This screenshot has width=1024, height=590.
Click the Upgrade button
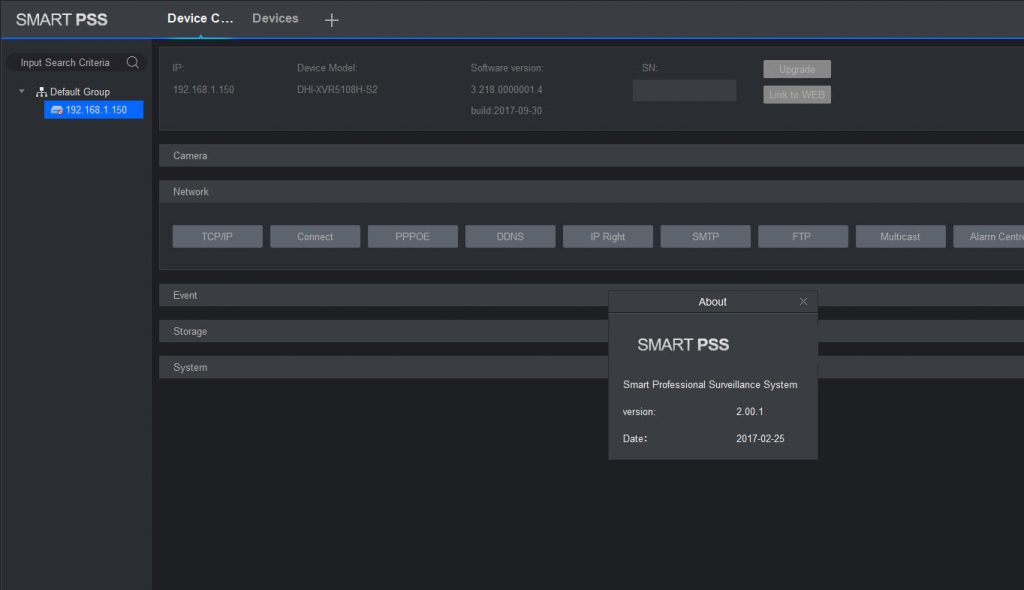(x=797, y=69)
